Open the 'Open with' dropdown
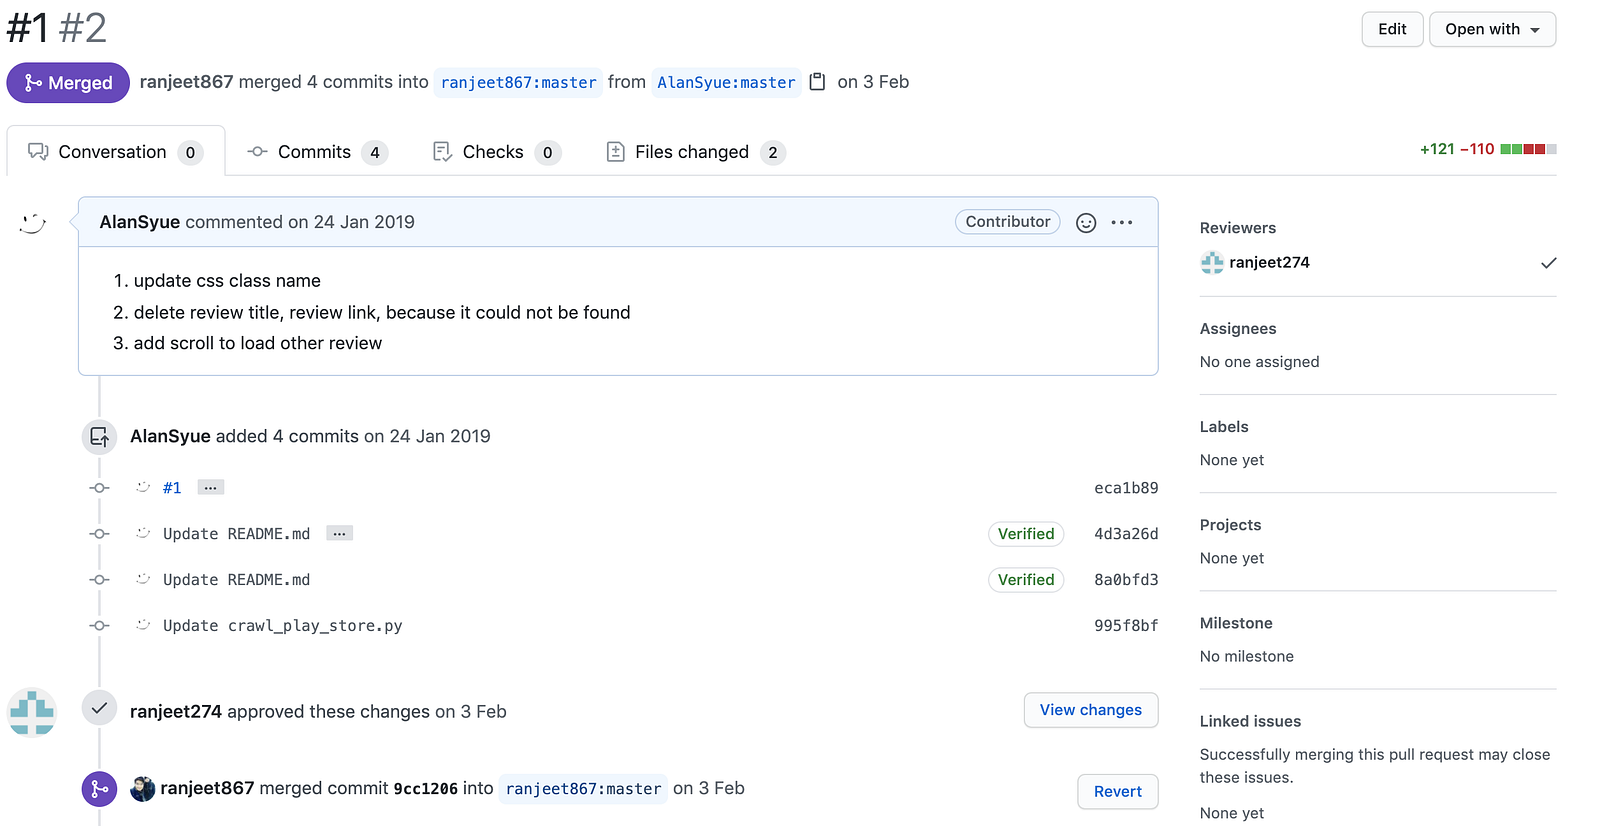Screen dimensions: 1600x826 [x=1492, y=29]
